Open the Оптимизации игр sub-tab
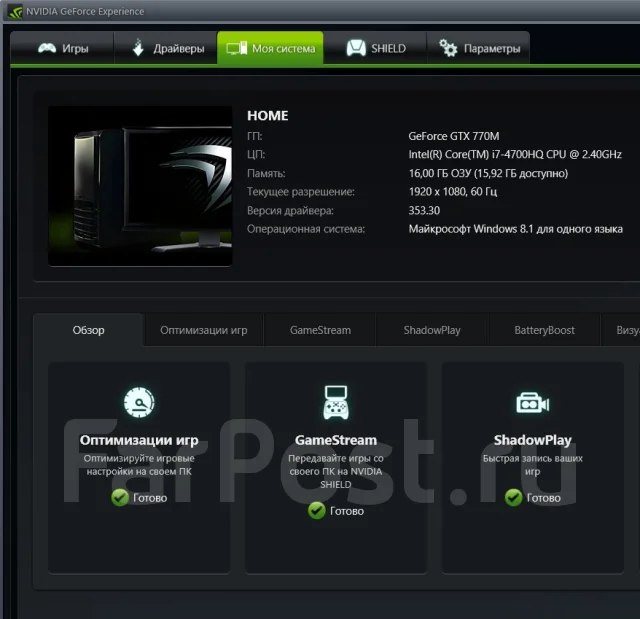The image size is (640, 619). [x=204, y=330]
